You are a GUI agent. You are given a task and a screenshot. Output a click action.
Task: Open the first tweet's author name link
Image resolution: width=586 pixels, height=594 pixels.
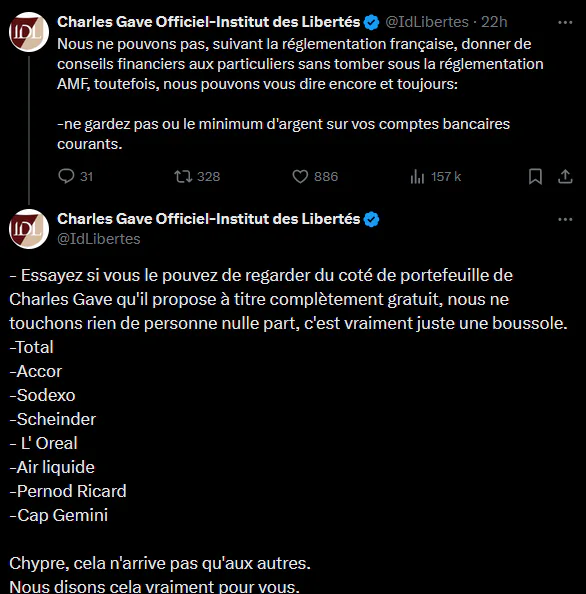point(208,22)
